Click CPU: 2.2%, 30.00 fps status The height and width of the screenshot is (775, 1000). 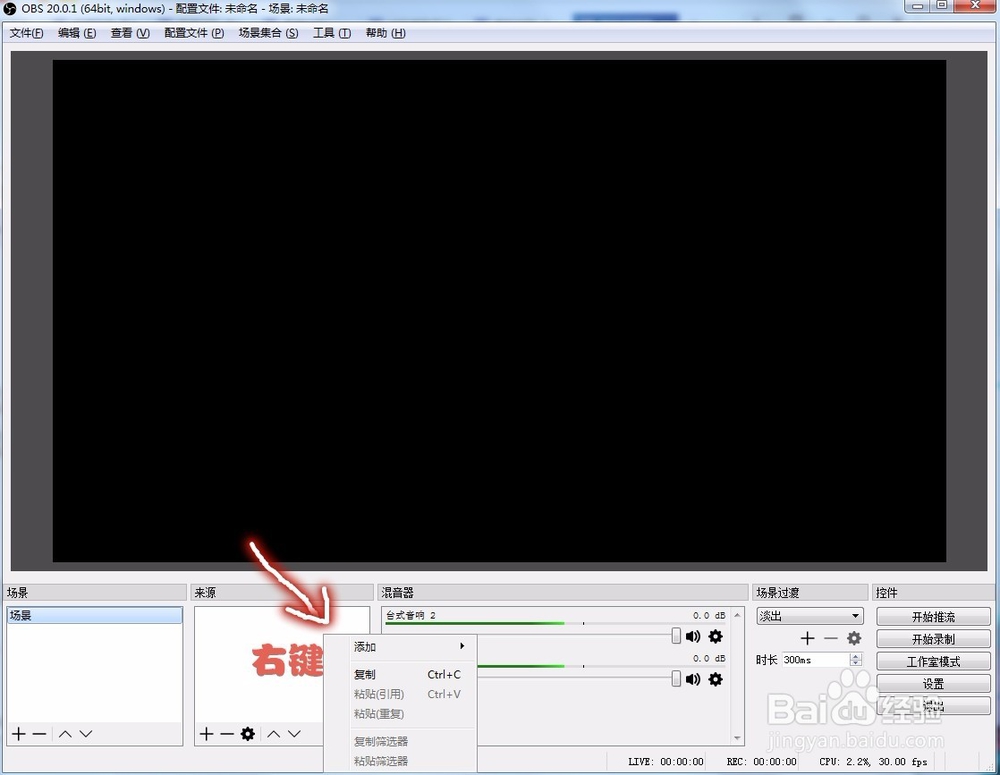click(873, 762)
